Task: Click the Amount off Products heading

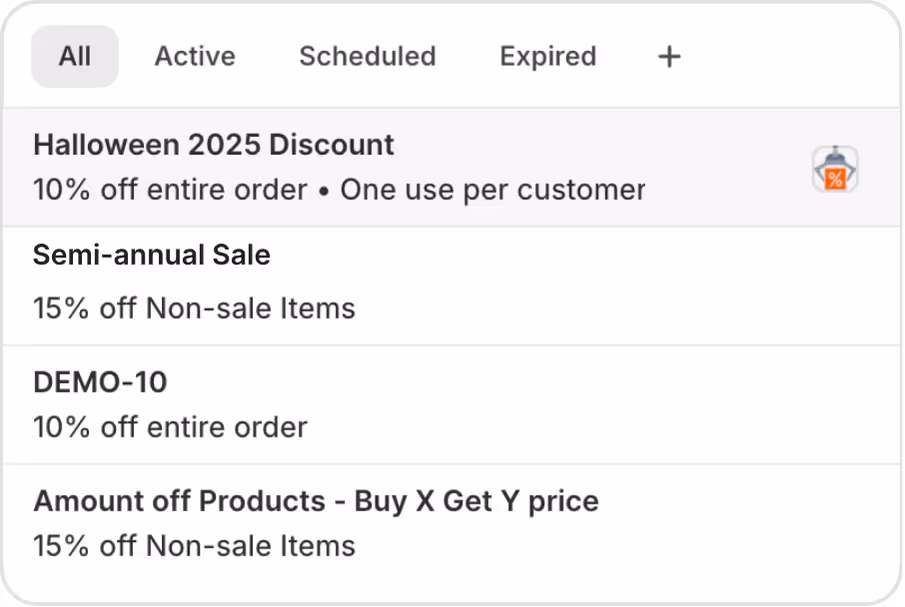Action: tap(315, 501)
